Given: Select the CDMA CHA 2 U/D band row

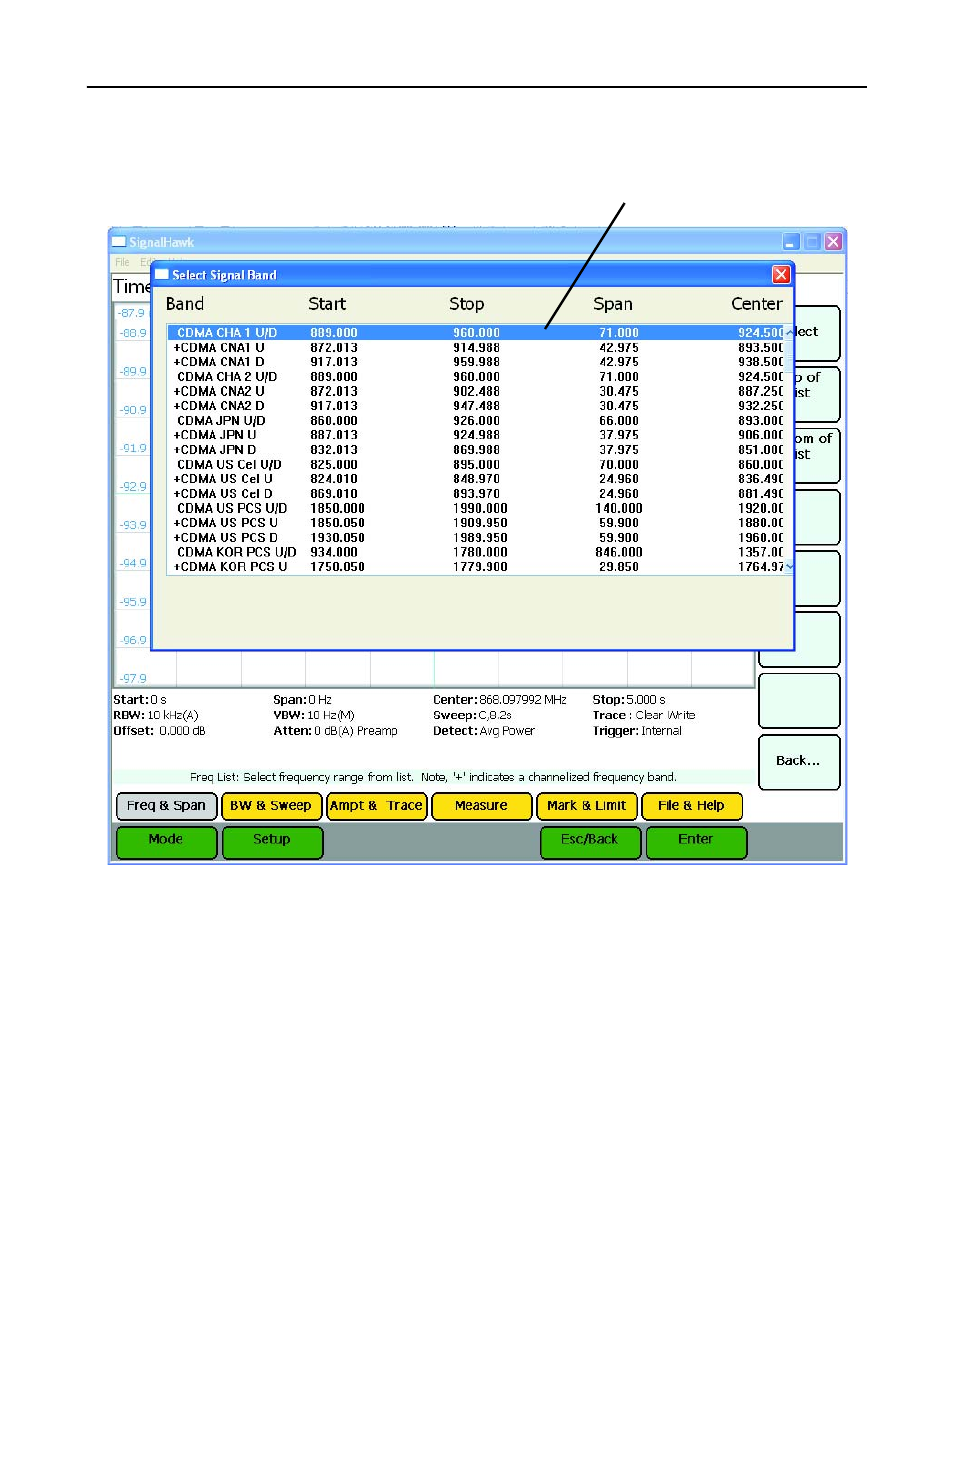Looking at the screenshot, I should 476,377.
